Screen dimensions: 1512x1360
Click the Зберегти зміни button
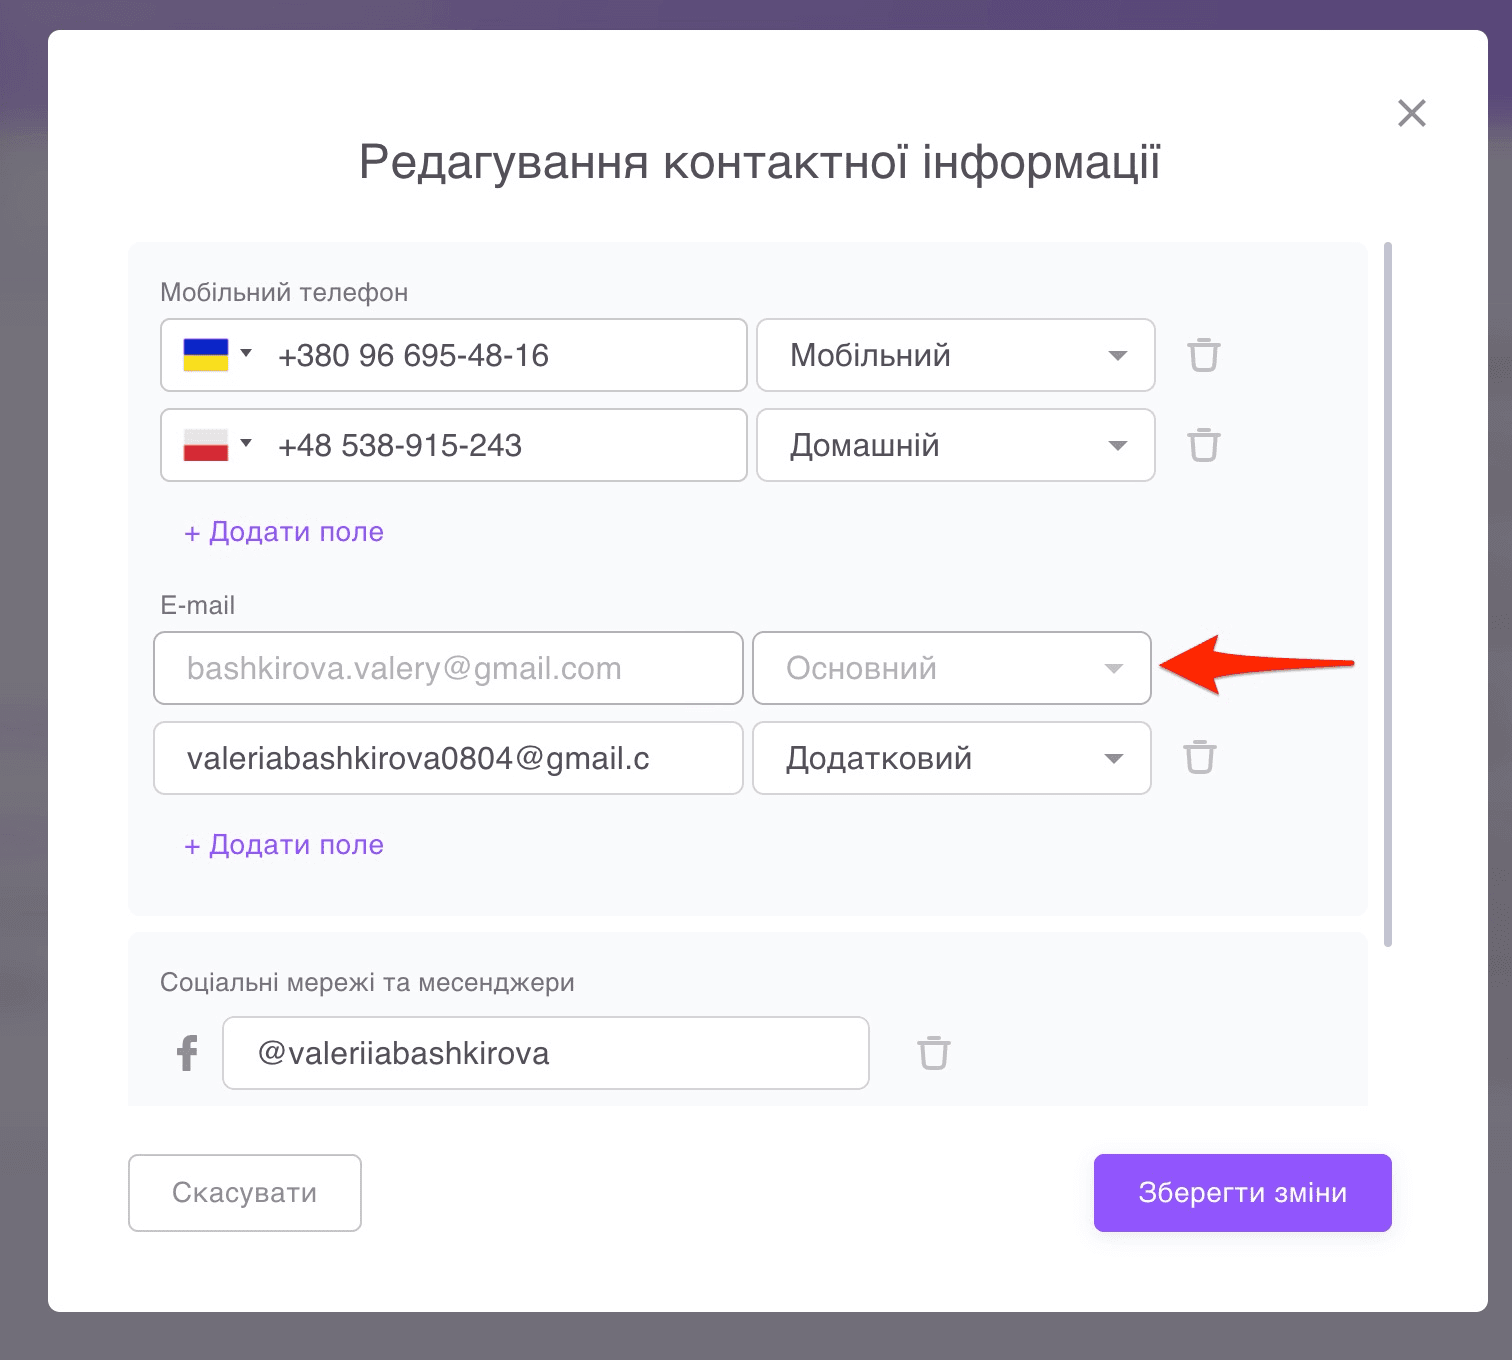point(1242,1192)
